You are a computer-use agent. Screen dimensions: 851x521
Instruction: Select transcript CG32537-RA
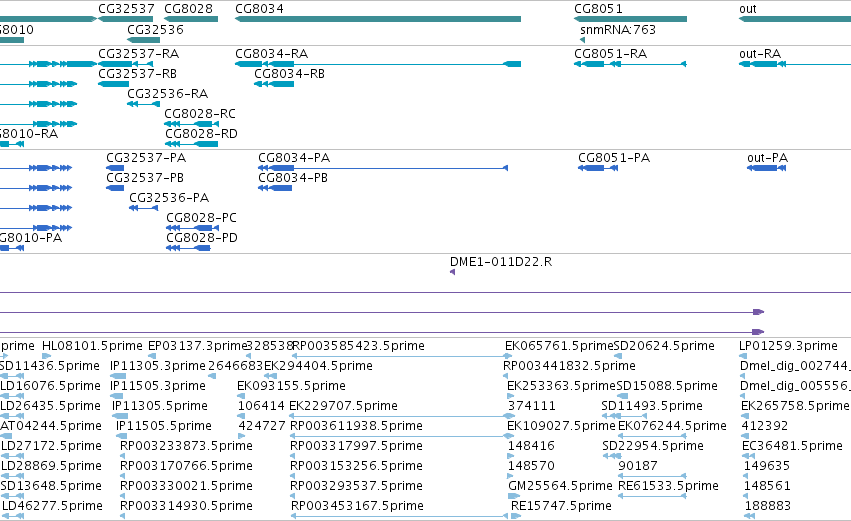138,54
